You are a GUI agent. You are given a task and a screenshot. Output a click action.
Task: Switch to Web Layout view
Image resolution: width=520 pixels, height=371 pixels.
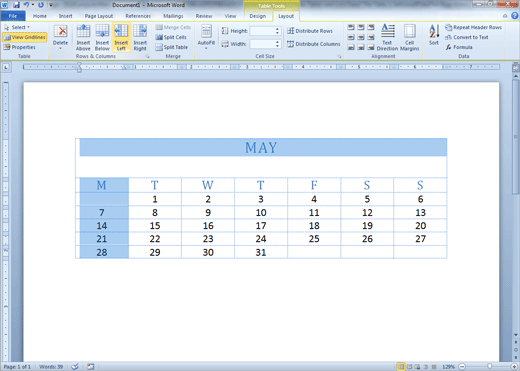(x=417, y=367)
